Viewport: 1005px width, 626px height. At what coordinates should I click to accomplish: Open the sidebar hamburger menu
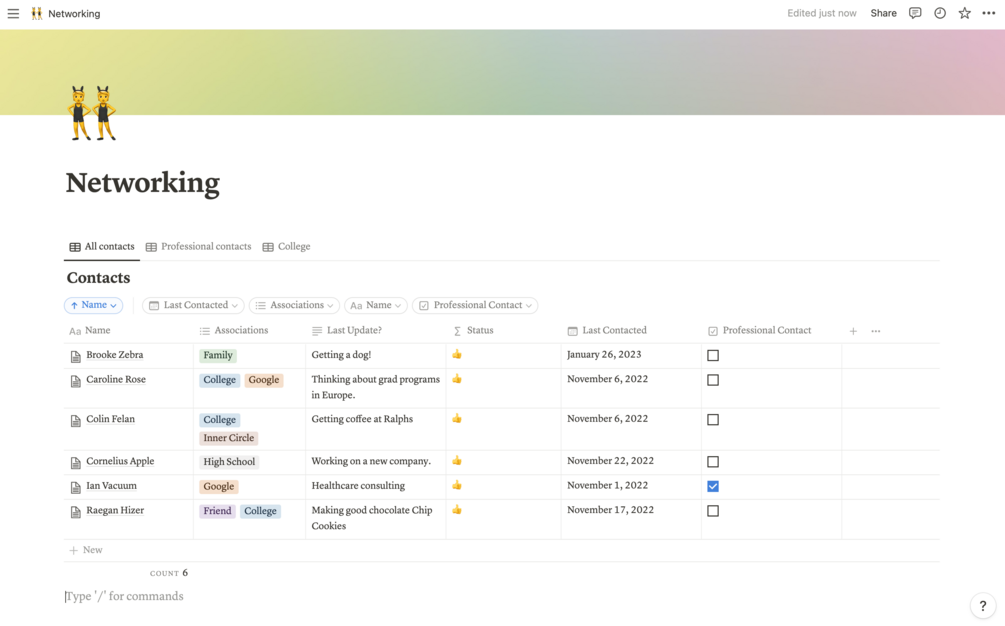tap(13, 14)
